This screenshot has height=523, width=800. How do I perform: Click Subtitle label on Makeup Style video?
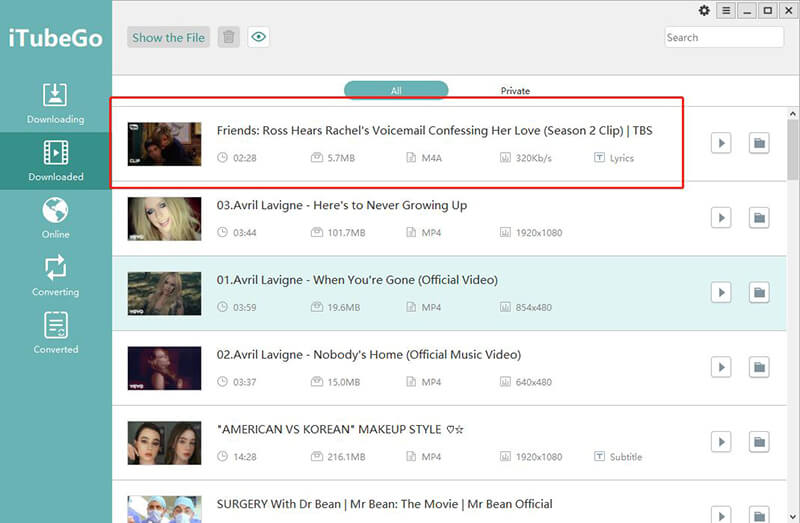pyautogui.click(x=626, y=457)
